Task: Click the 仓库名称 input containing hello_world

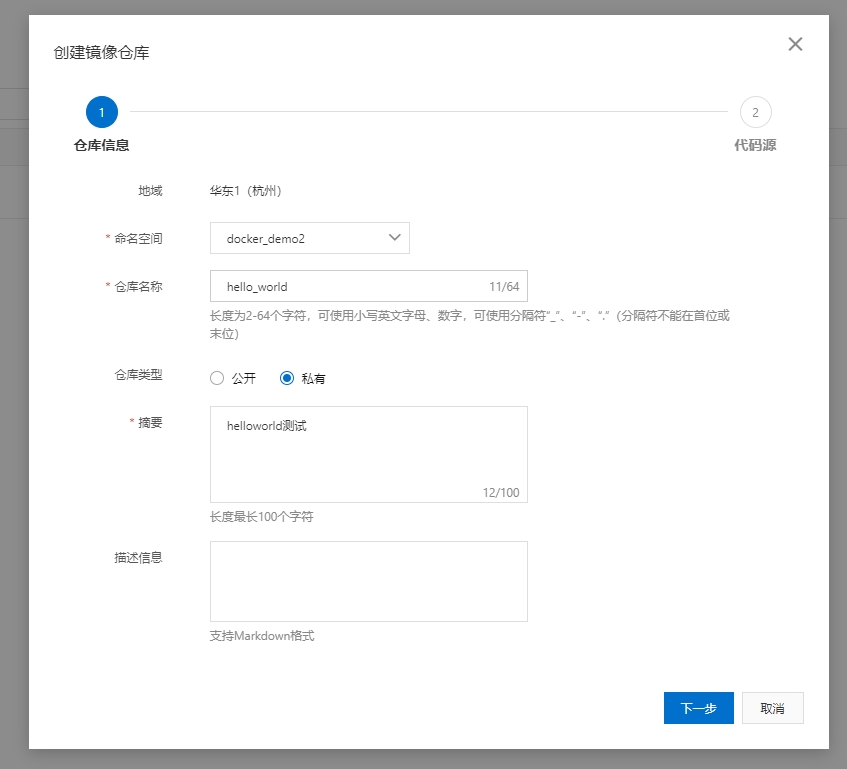Action: 320,285
